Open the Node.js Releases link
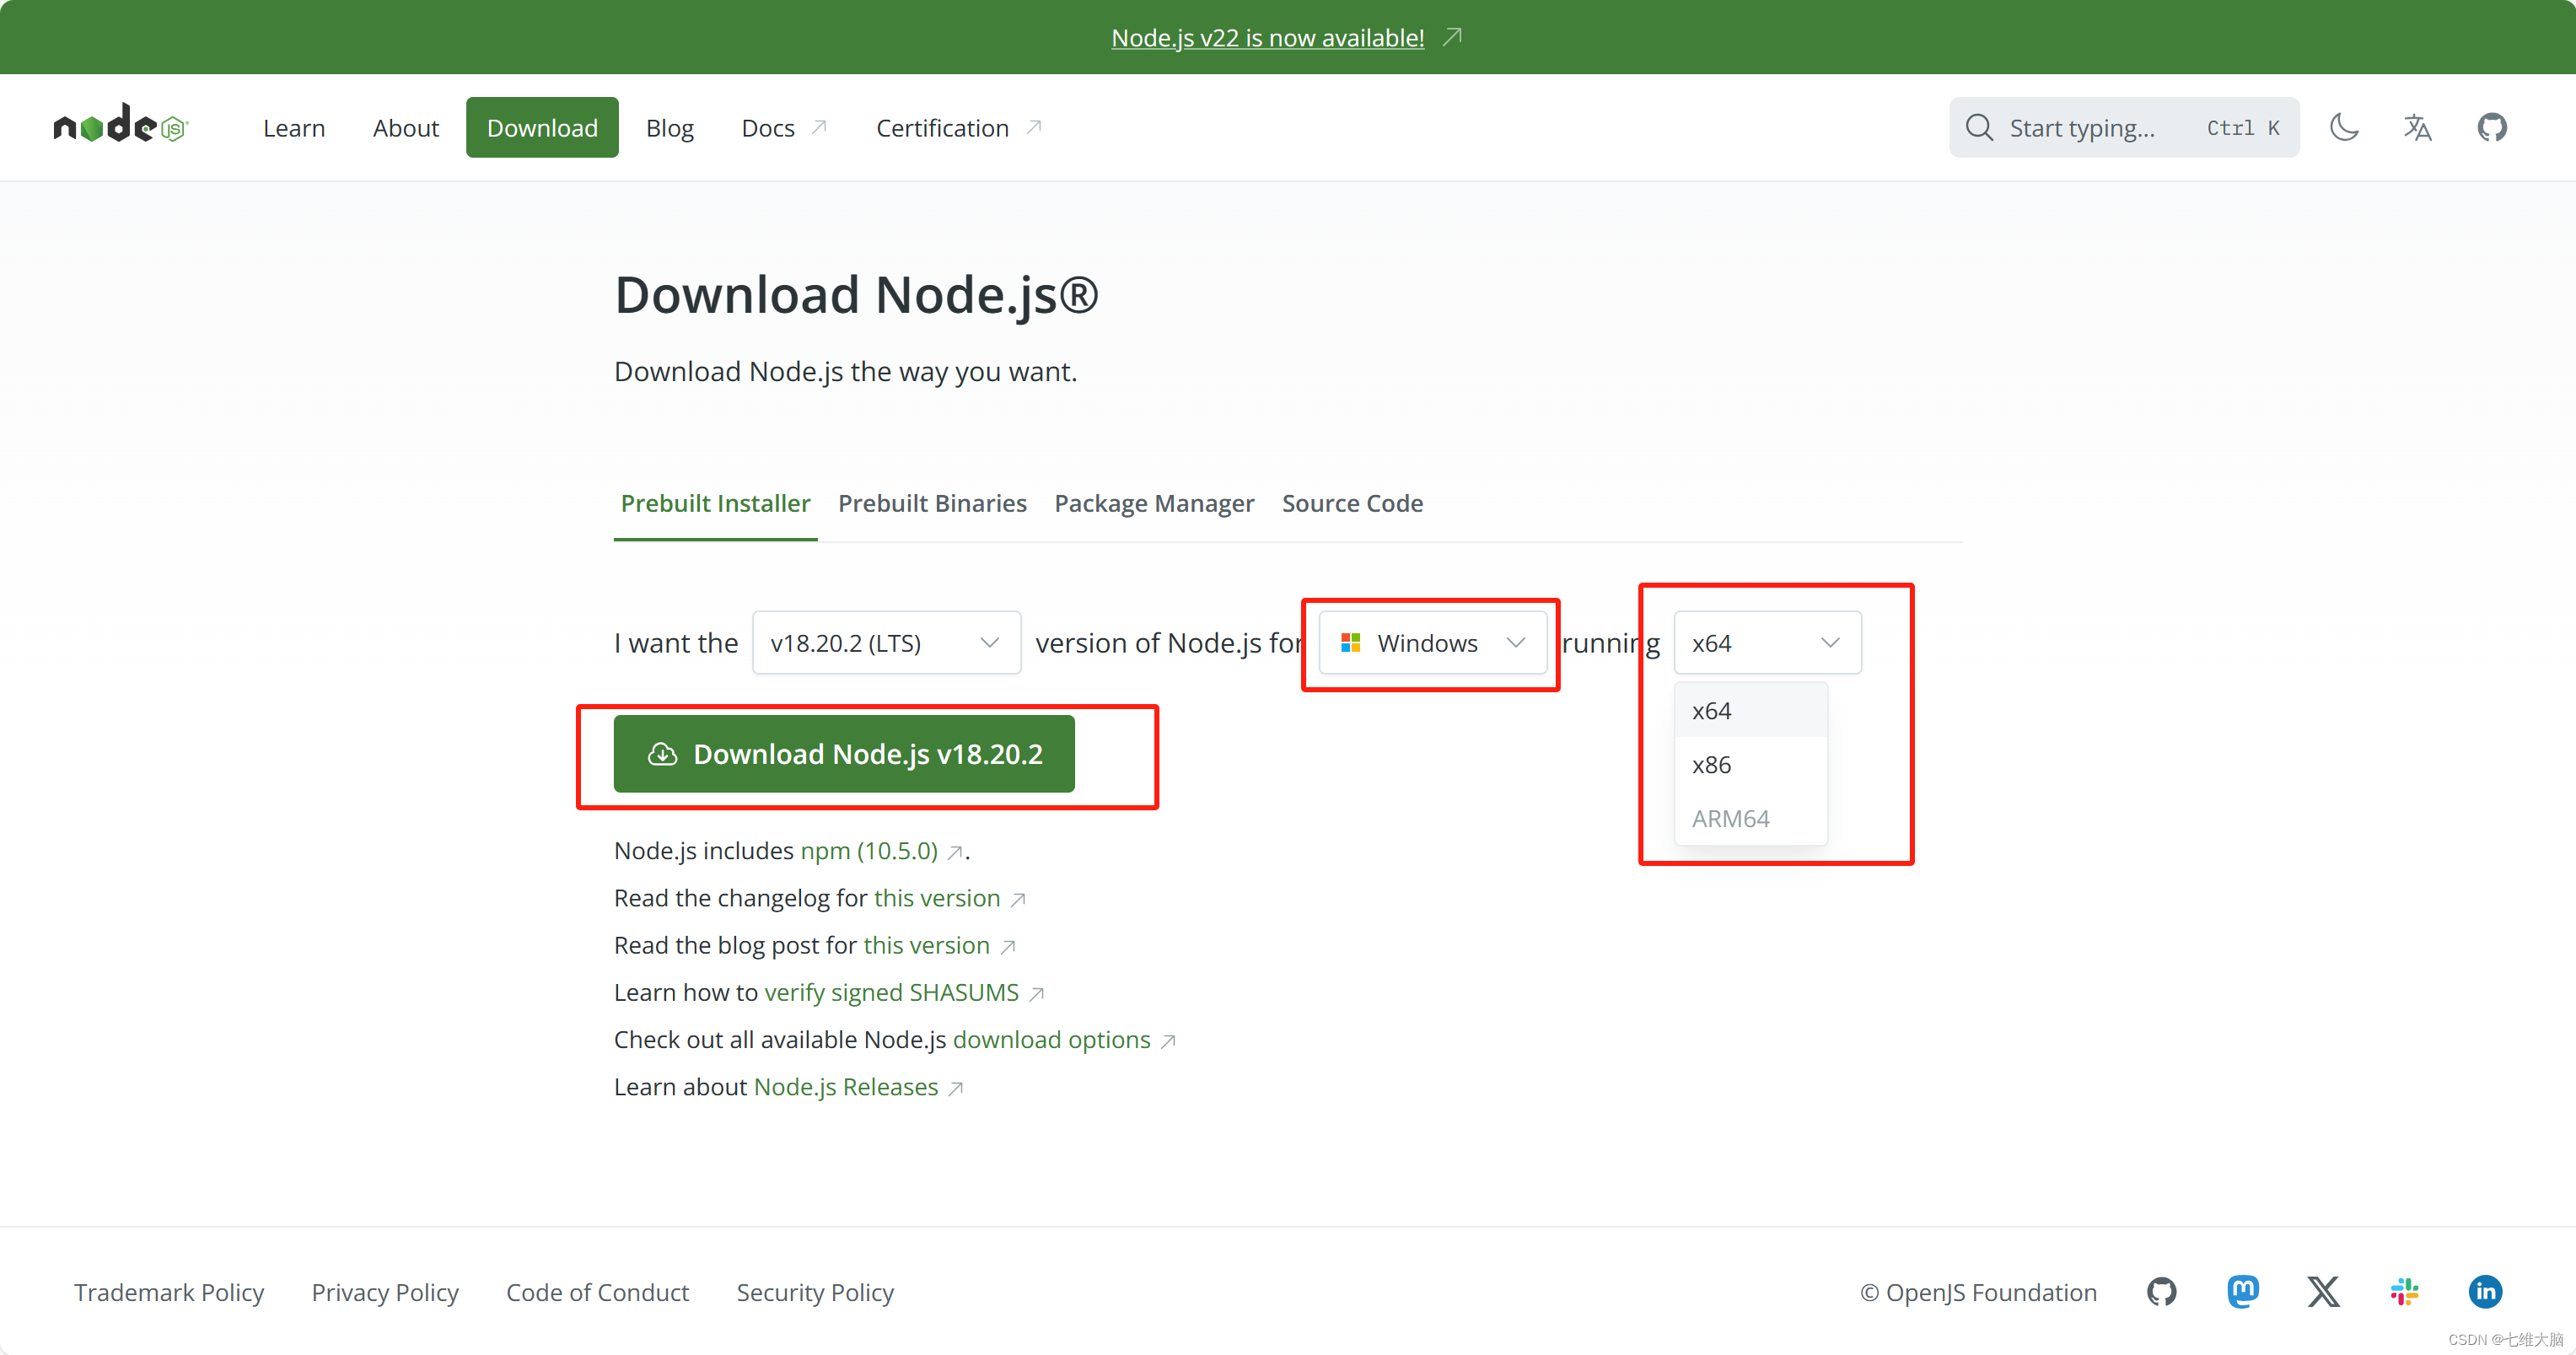The image size is (2576, 1355). 846,1087
